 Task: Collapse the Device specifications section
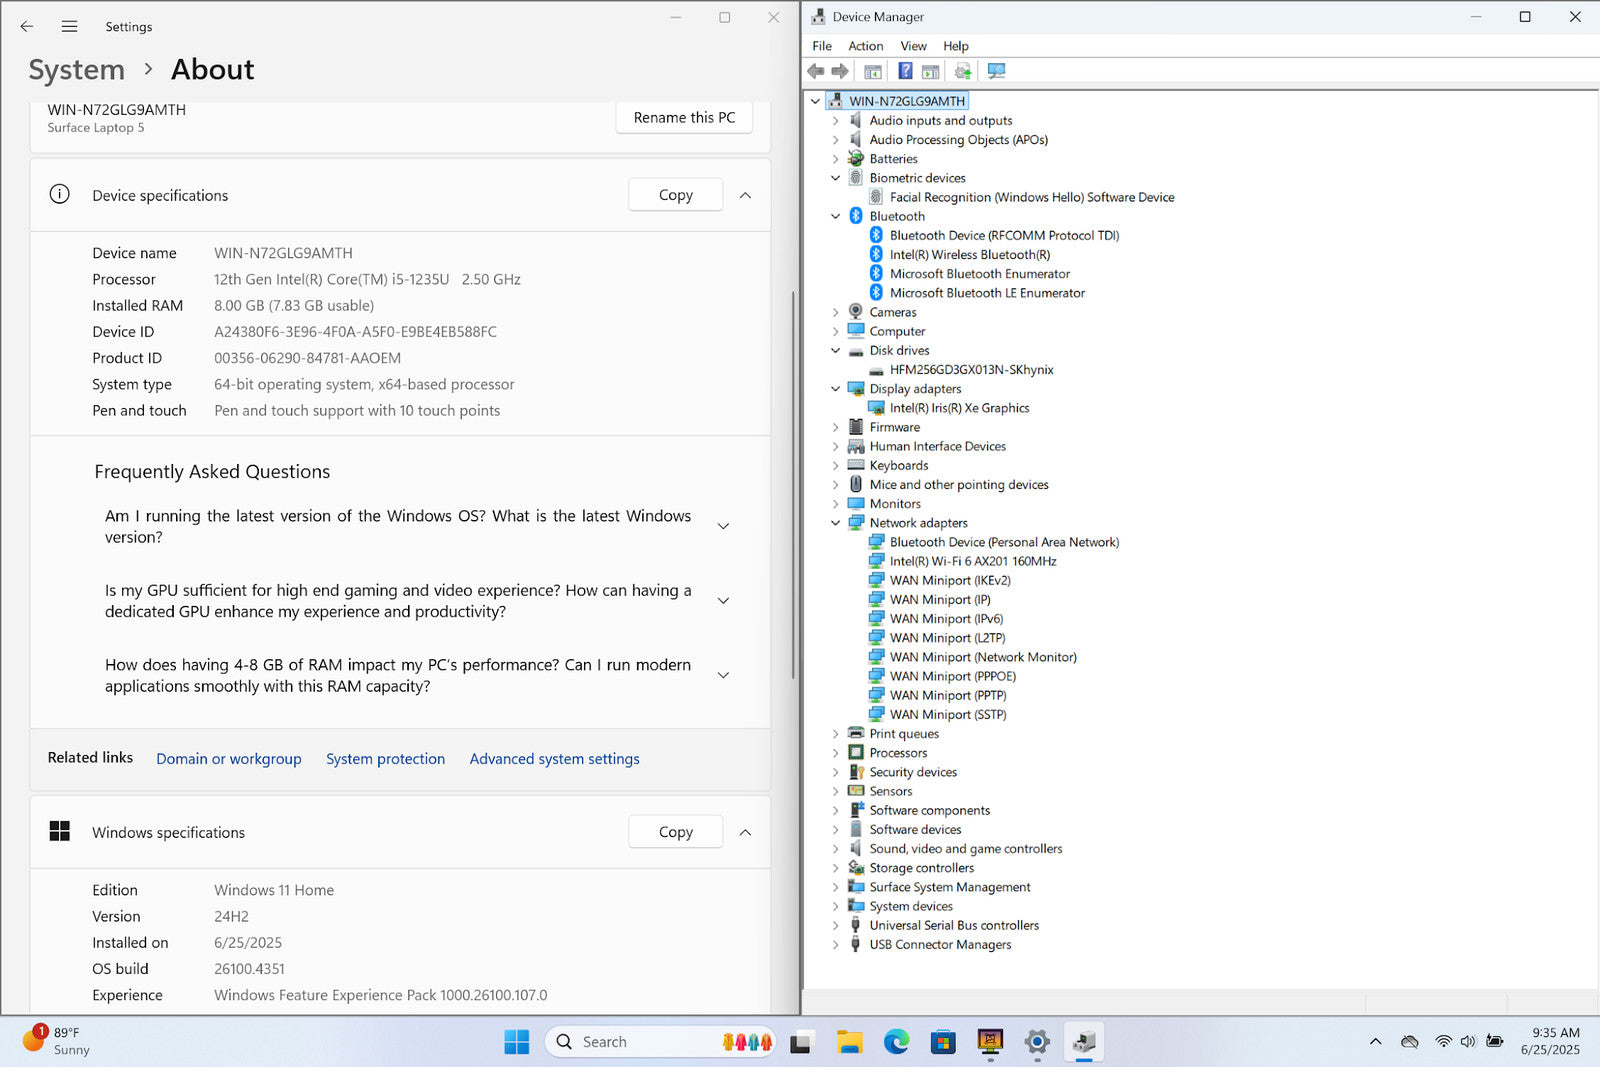[x=745, y=196]
